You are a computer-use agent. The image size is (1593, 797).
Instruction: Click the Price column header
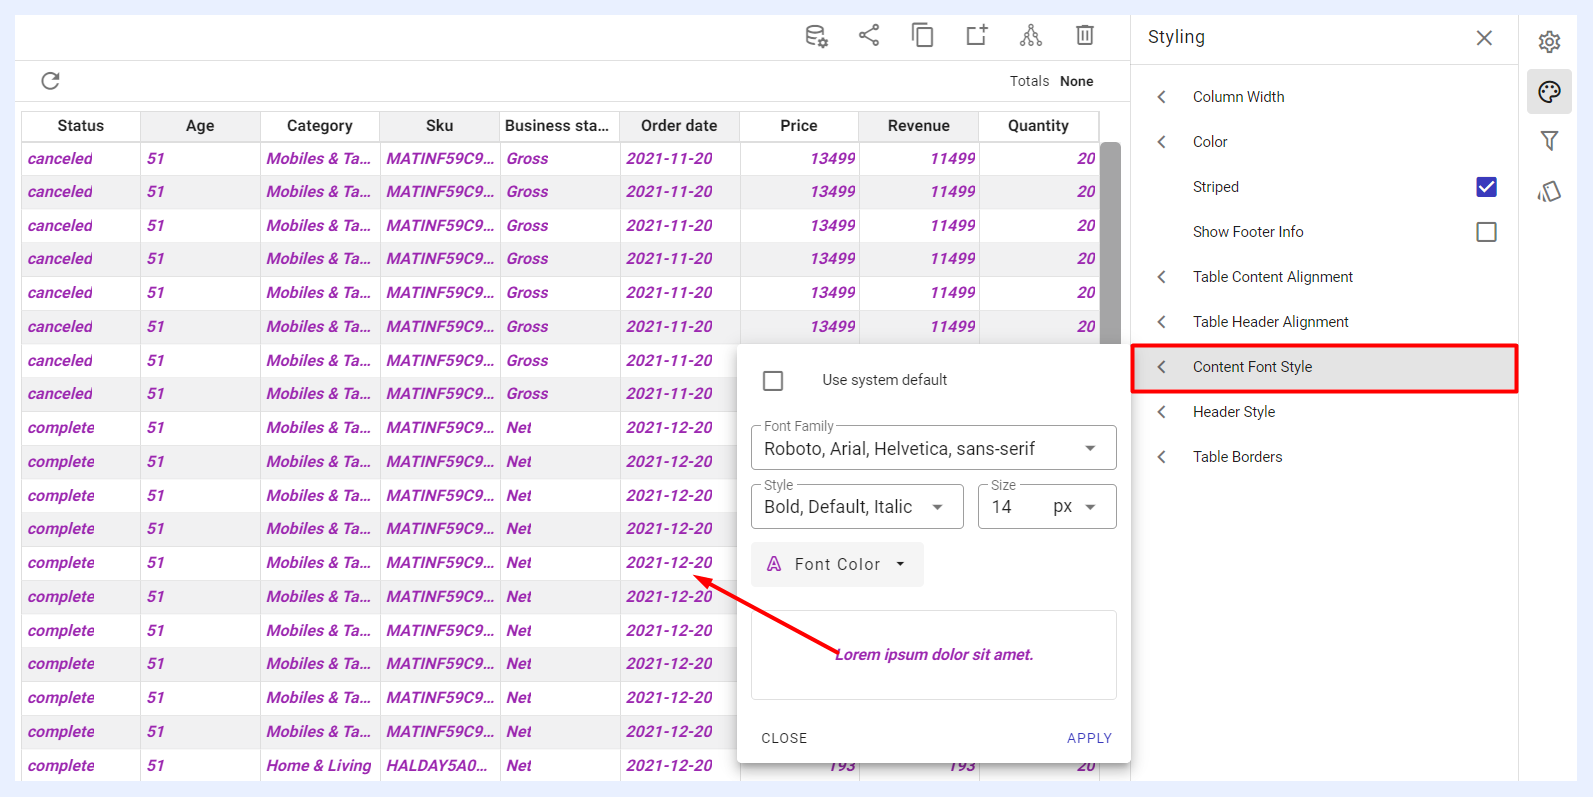click(x=799, y=126)
